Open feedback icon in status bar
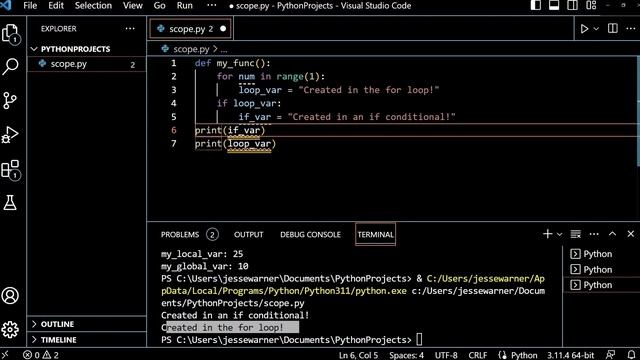640x360 pixels. [611, 355]
